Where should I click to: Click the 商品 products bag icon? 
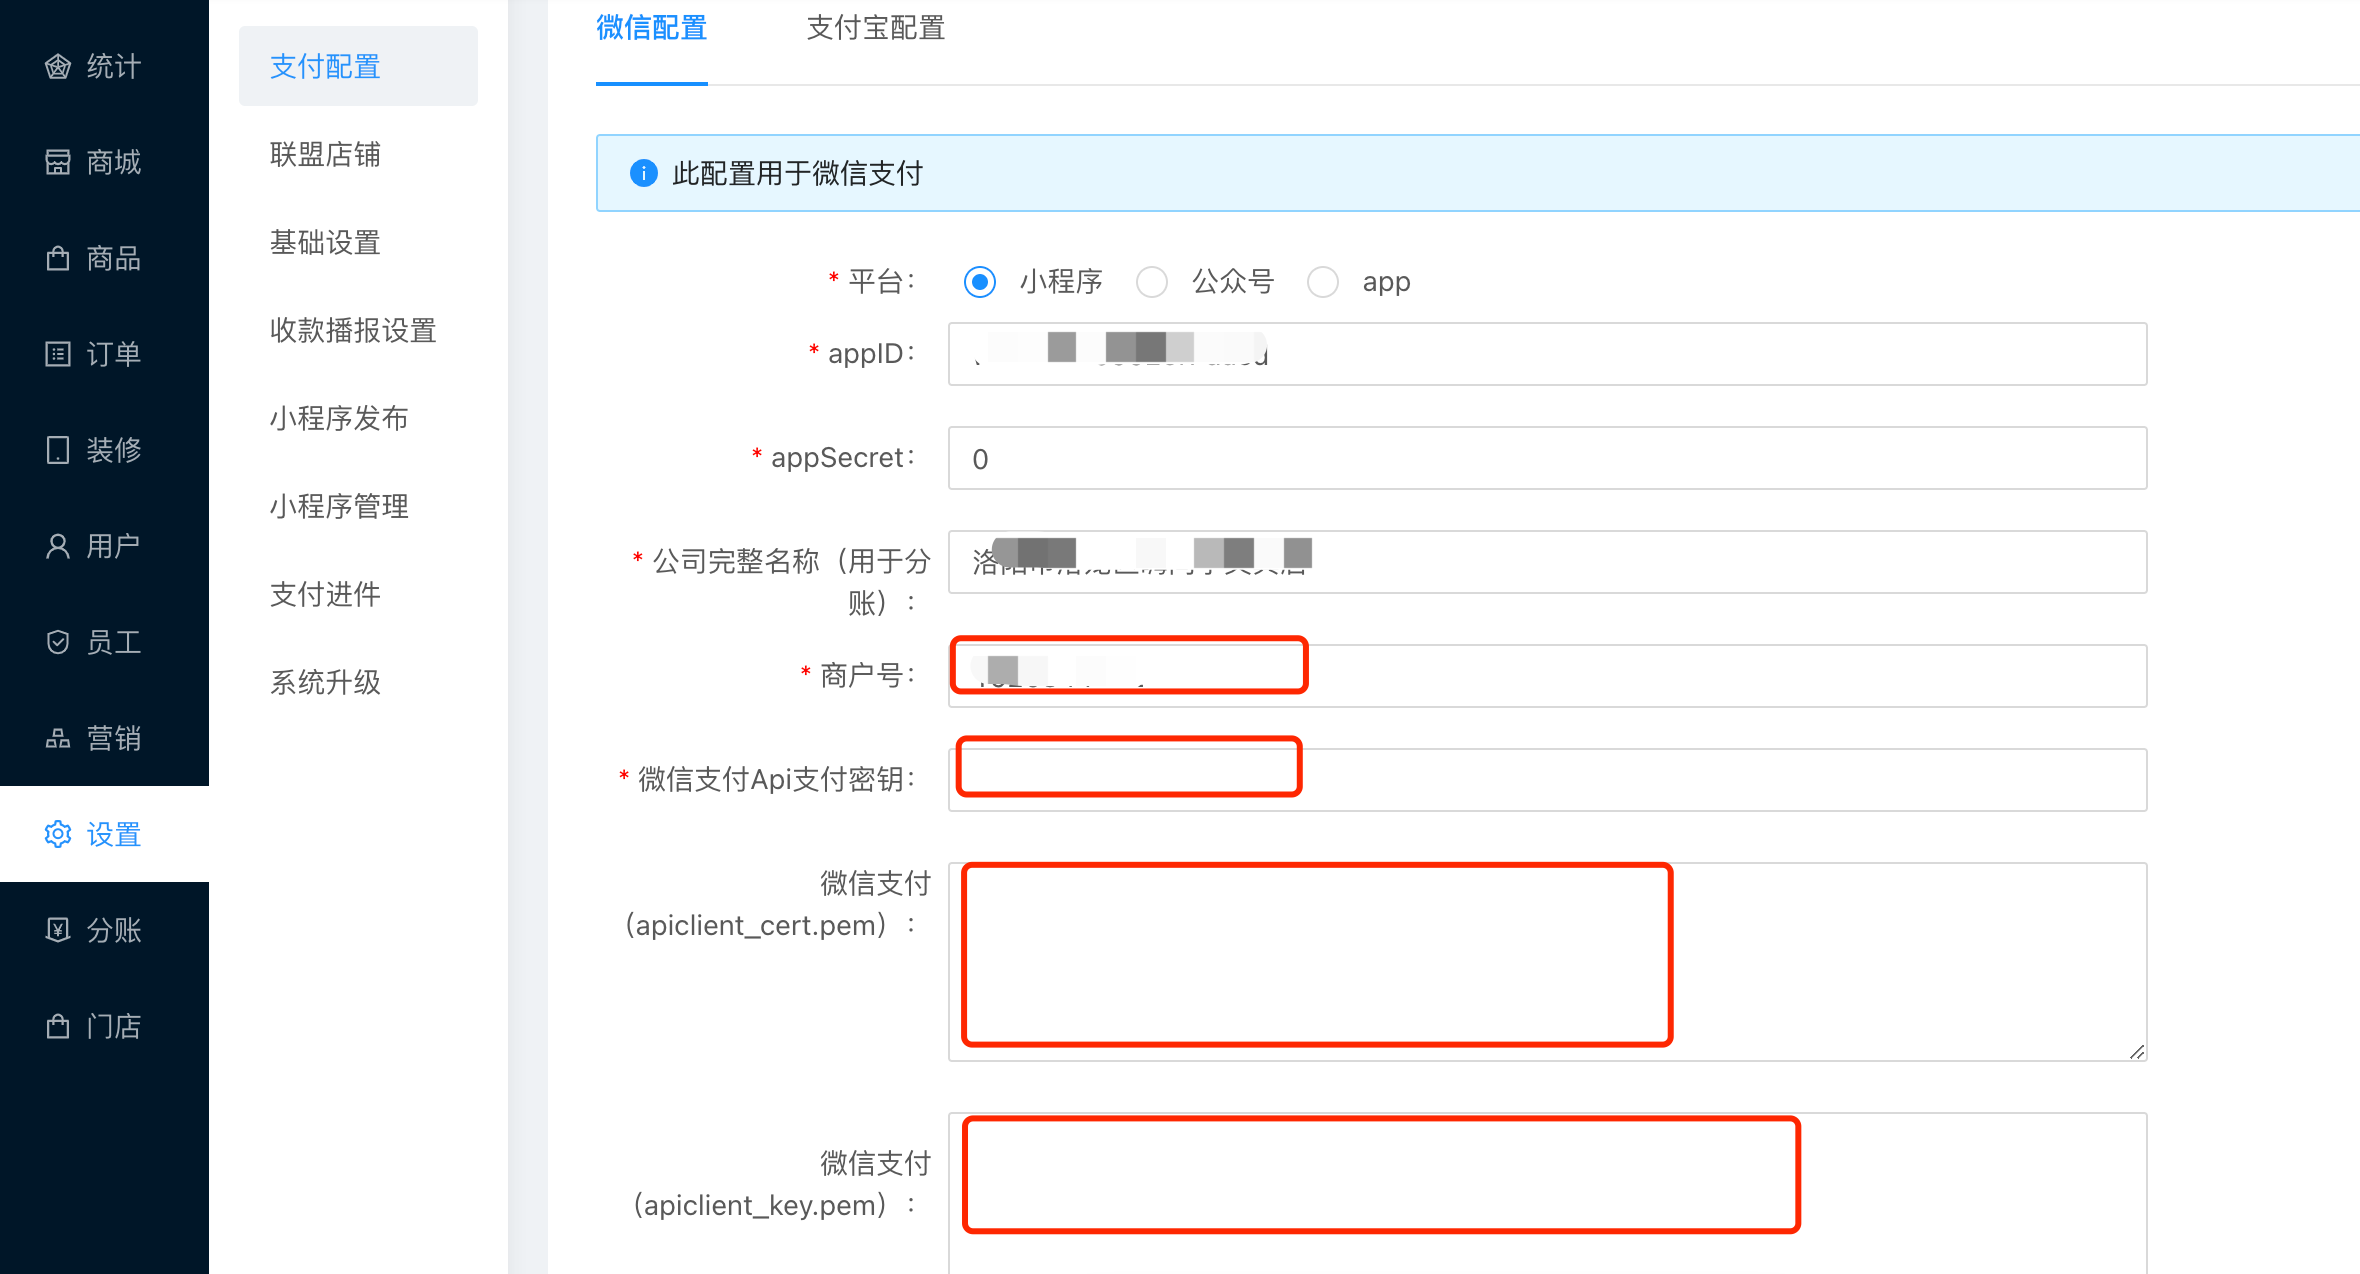pyautogui.click(x=58, y=258)
